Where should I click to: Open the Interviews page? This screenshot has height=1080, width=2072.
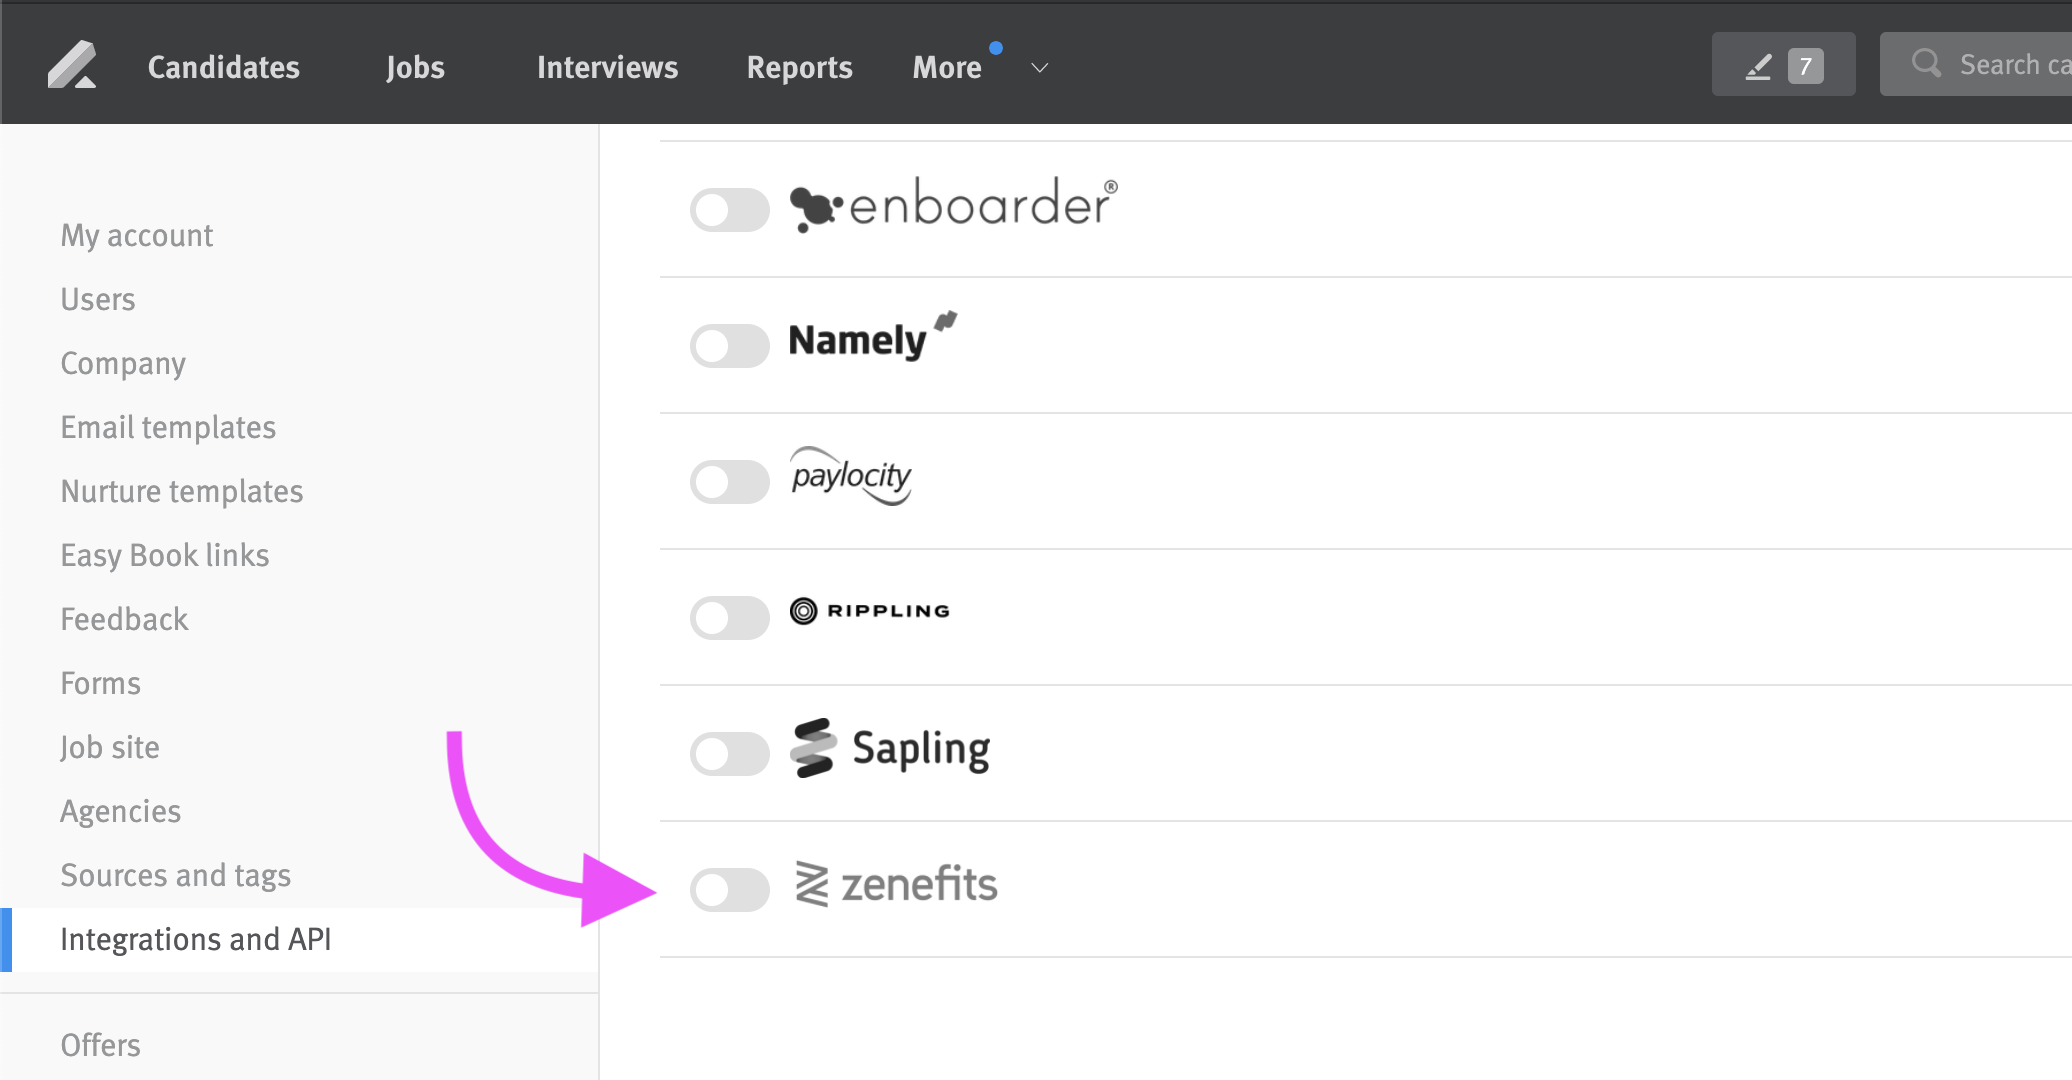(x=607, y=67)
